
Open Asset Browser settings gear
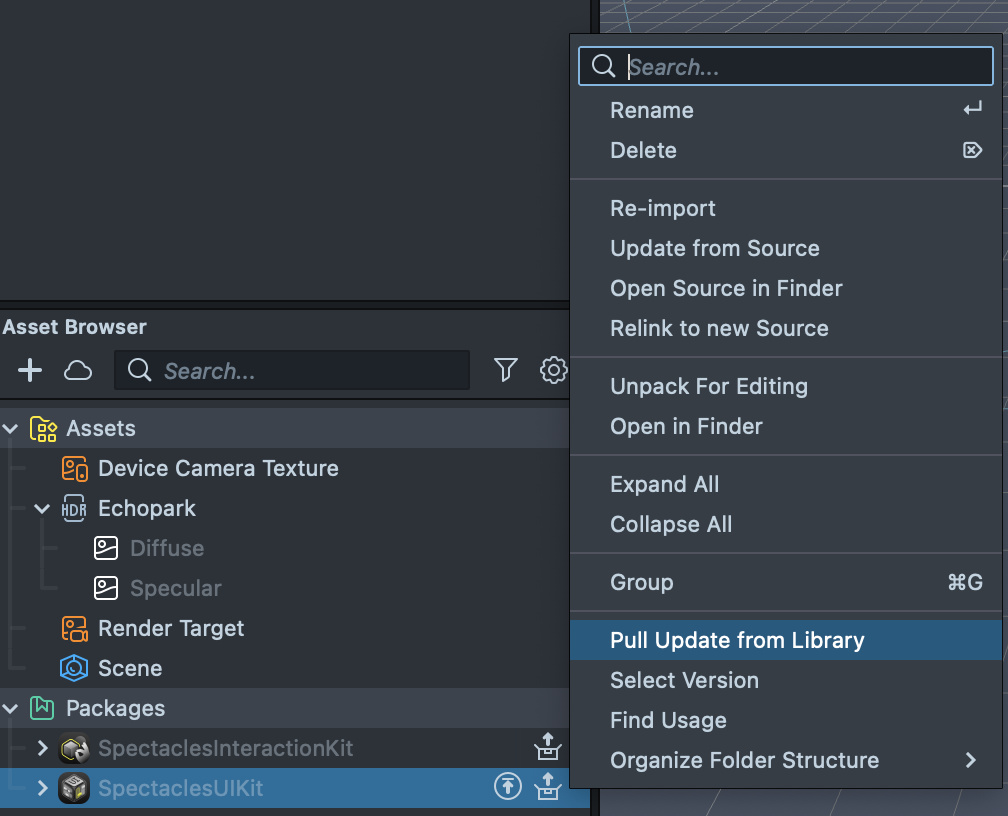click(553, 371)
